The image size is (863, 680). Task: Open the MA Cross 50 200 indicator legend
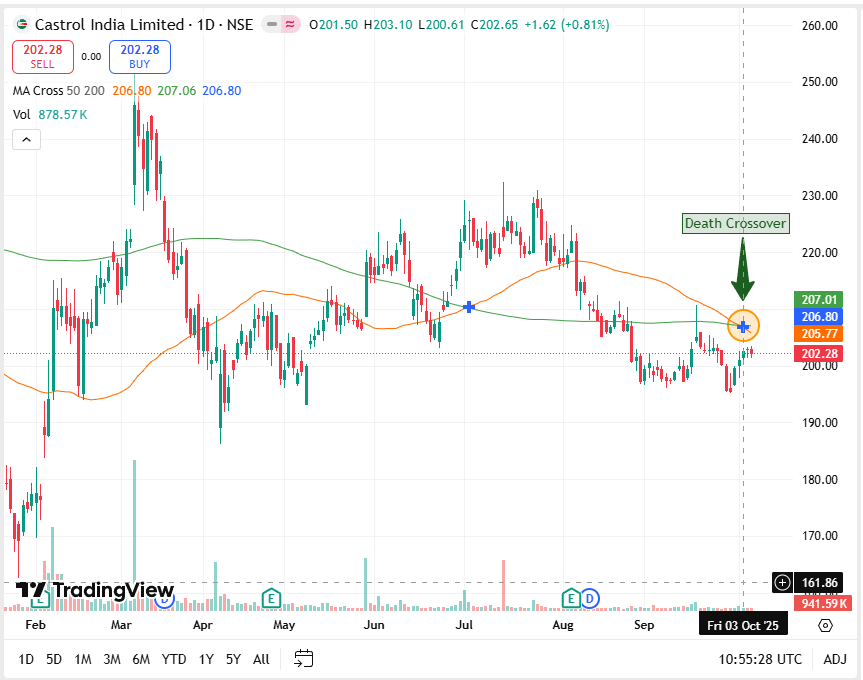[55, 91]
